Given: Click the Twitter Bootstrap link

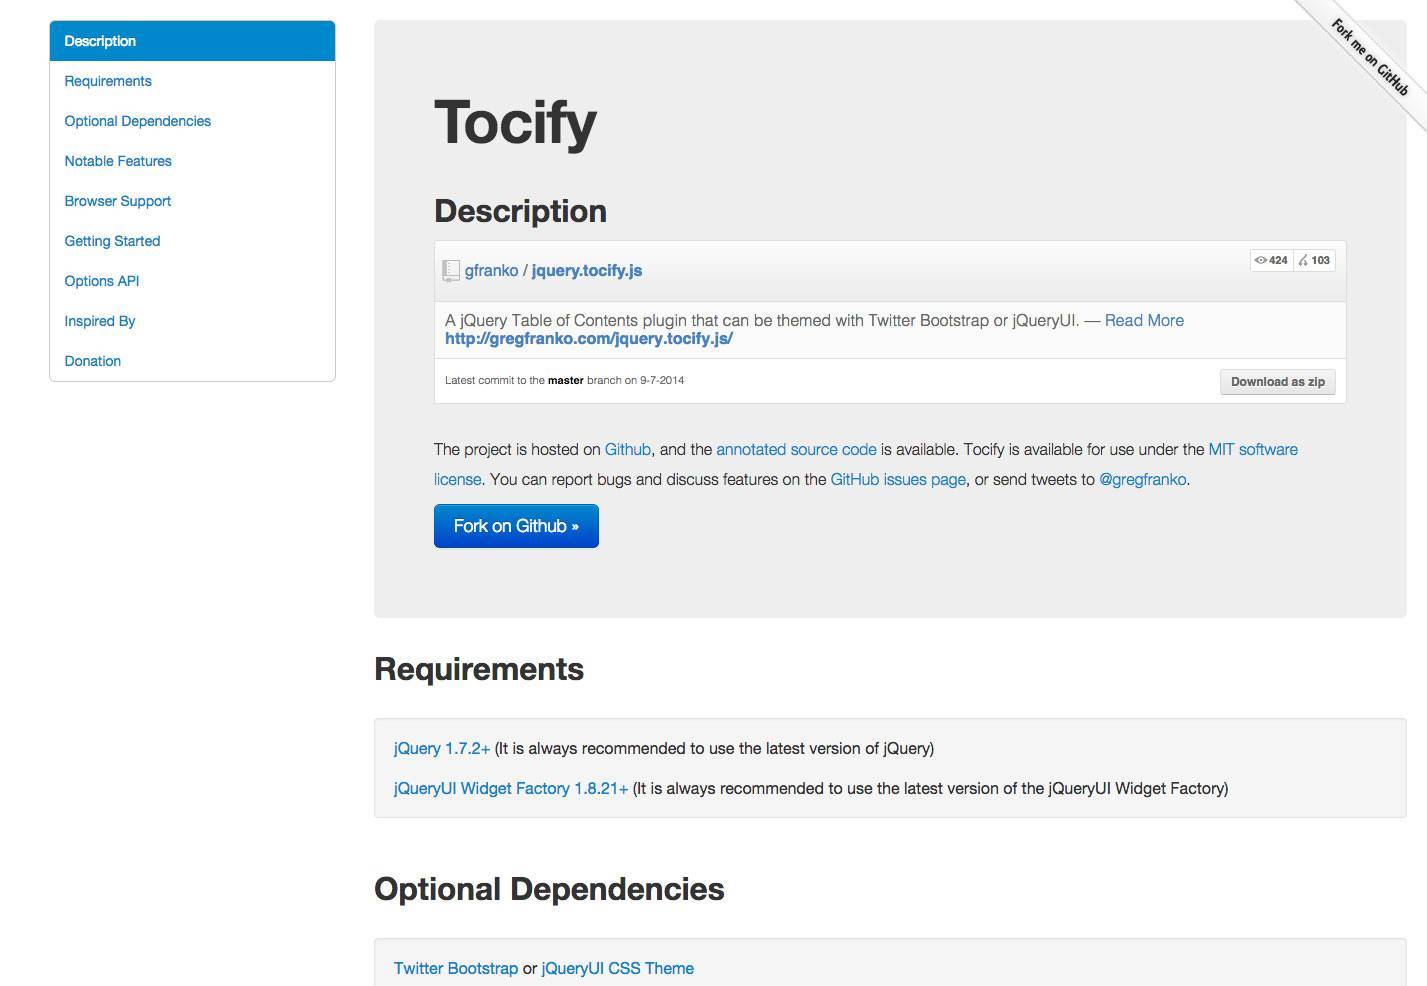Looking at the screenshot, I should click(x=456, y=968).
